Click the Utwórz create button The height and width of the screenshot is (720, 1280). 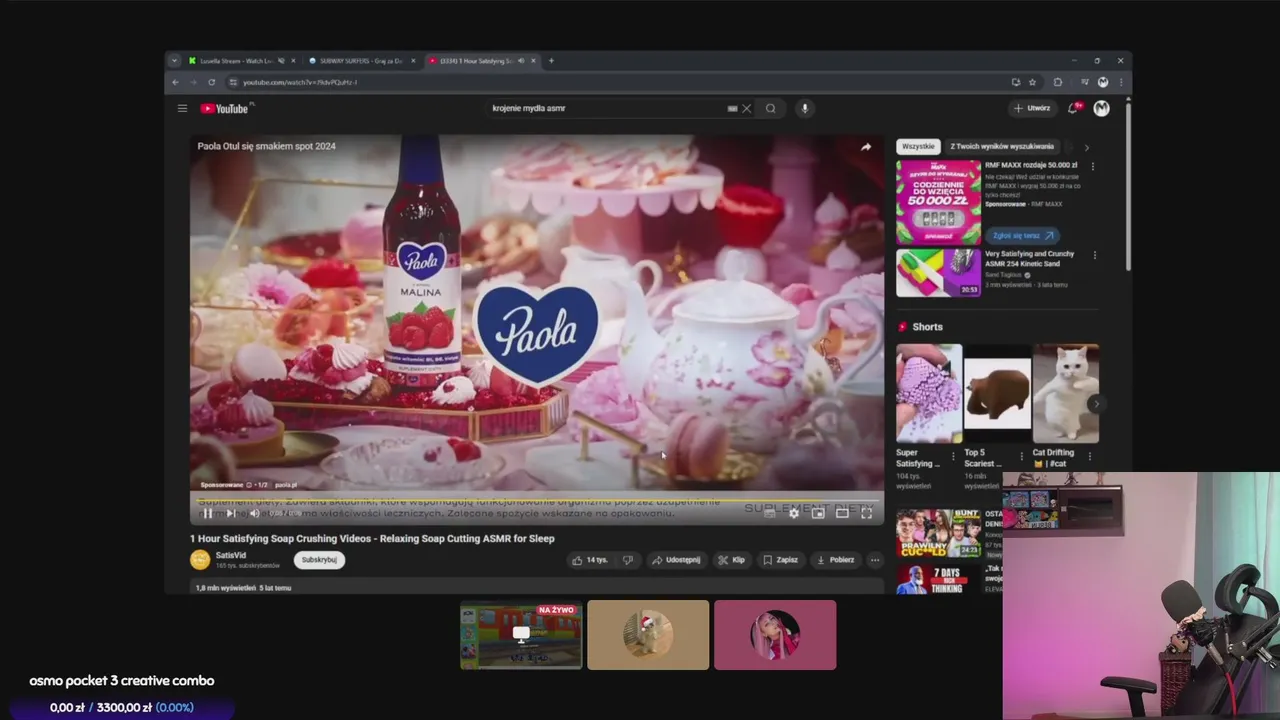(x=1032, y=108)
